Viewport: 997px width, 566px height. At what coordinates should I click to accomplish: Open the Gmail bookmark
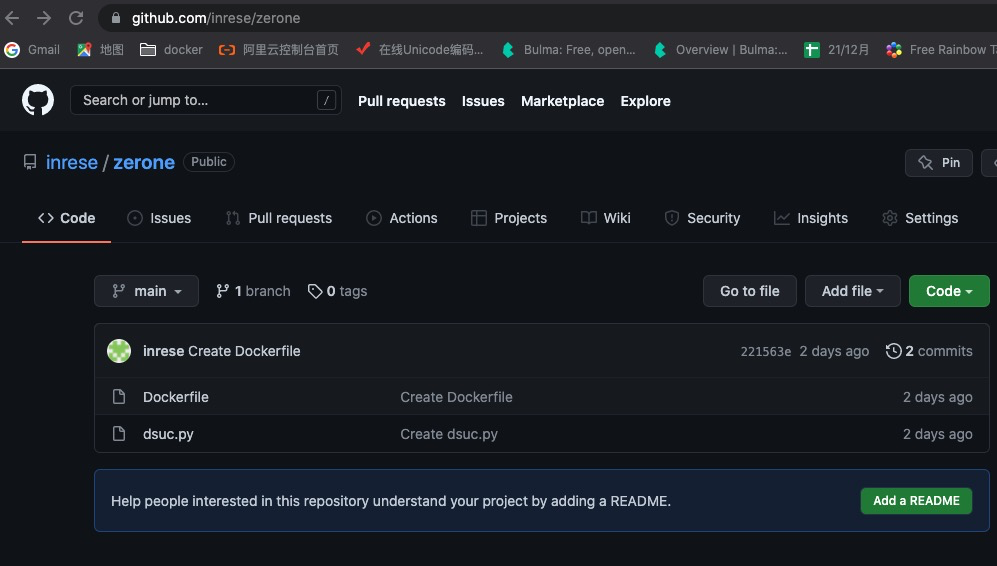[x=32, y=49]
